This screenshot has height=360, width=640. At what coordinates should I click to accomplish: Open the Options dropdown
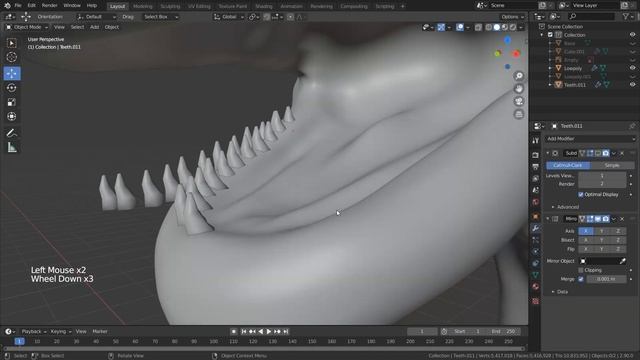tap(512, 17)
